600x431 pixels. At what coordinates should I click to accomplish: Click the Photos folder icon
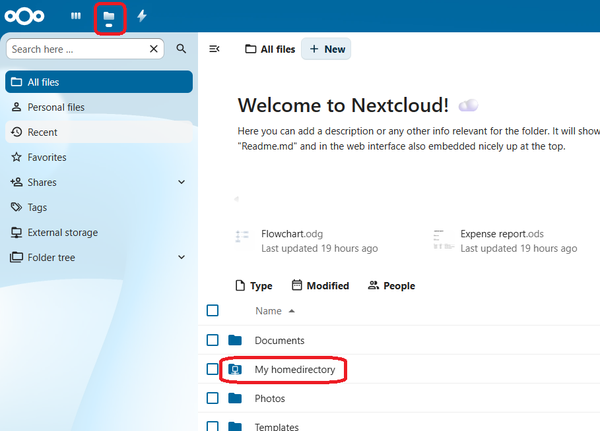click(x=235, y=398)
